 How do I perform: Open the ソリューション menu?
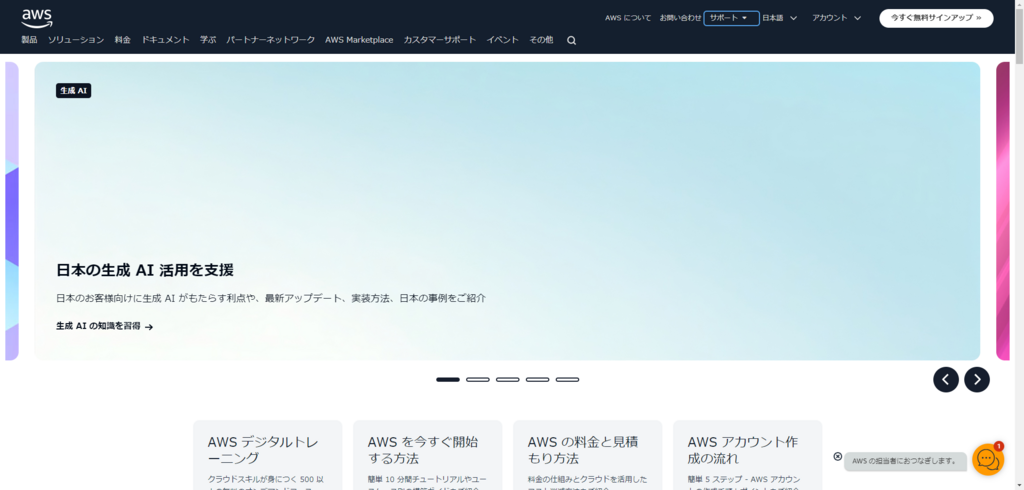[76, 40]
